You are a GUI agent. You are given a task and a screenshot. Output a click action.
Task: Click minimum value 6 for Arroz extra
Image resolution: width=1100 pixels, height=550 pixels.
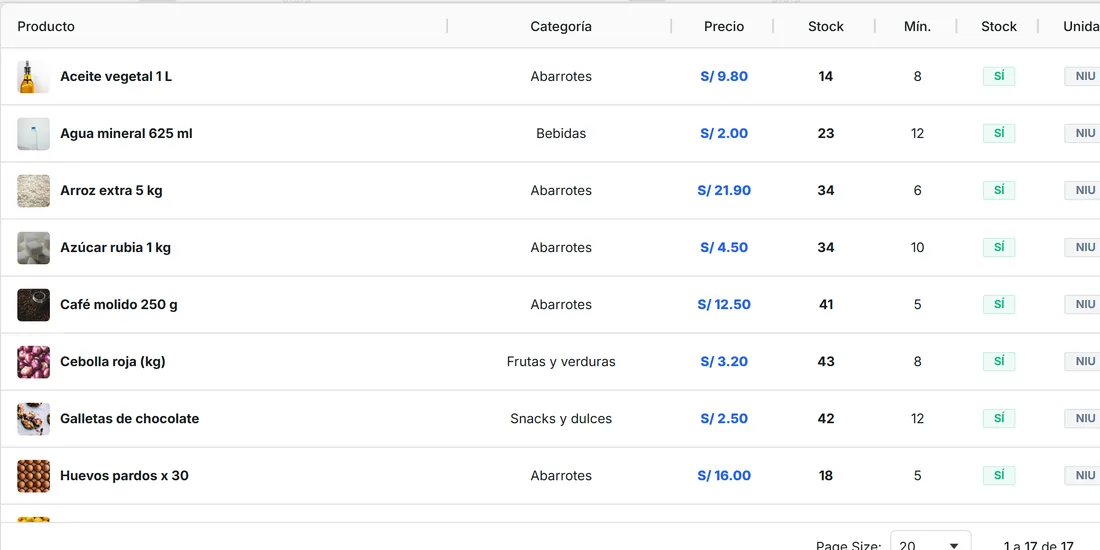point(918,191)
